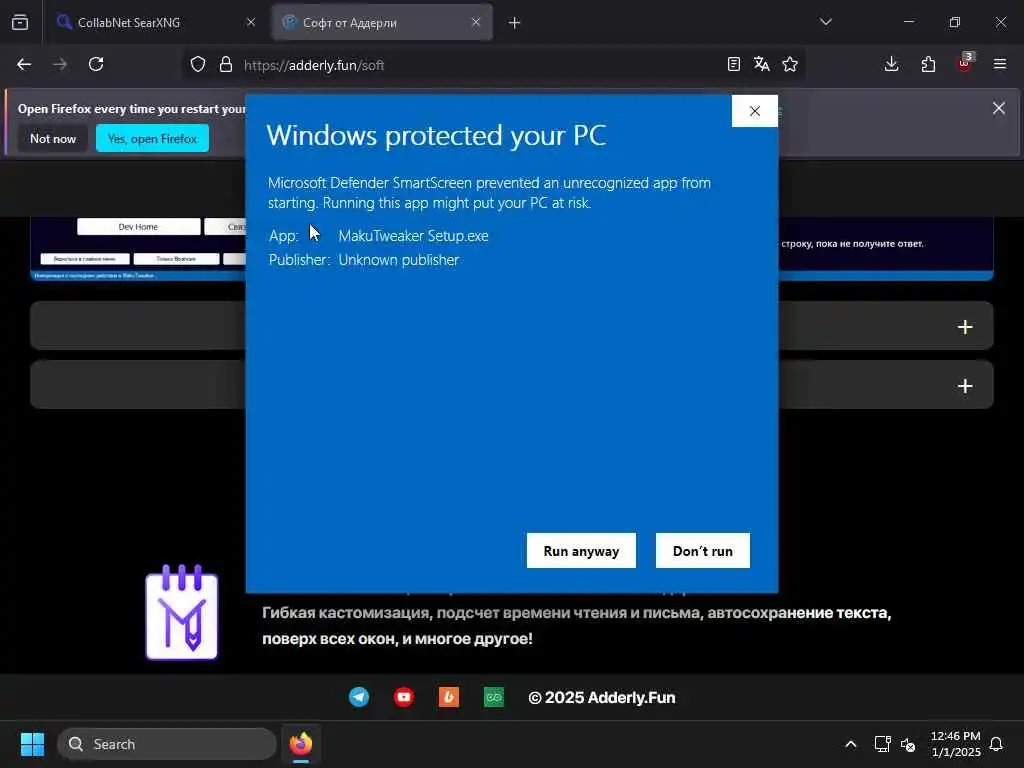Choose Don't run in SmartScreen dialog

coord(703,551)
